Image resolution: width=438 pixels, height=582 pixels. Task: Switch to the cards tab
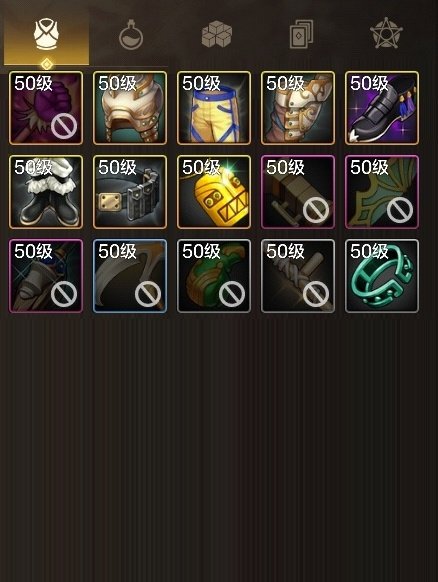pyautogui.click(x=301, y=35)
